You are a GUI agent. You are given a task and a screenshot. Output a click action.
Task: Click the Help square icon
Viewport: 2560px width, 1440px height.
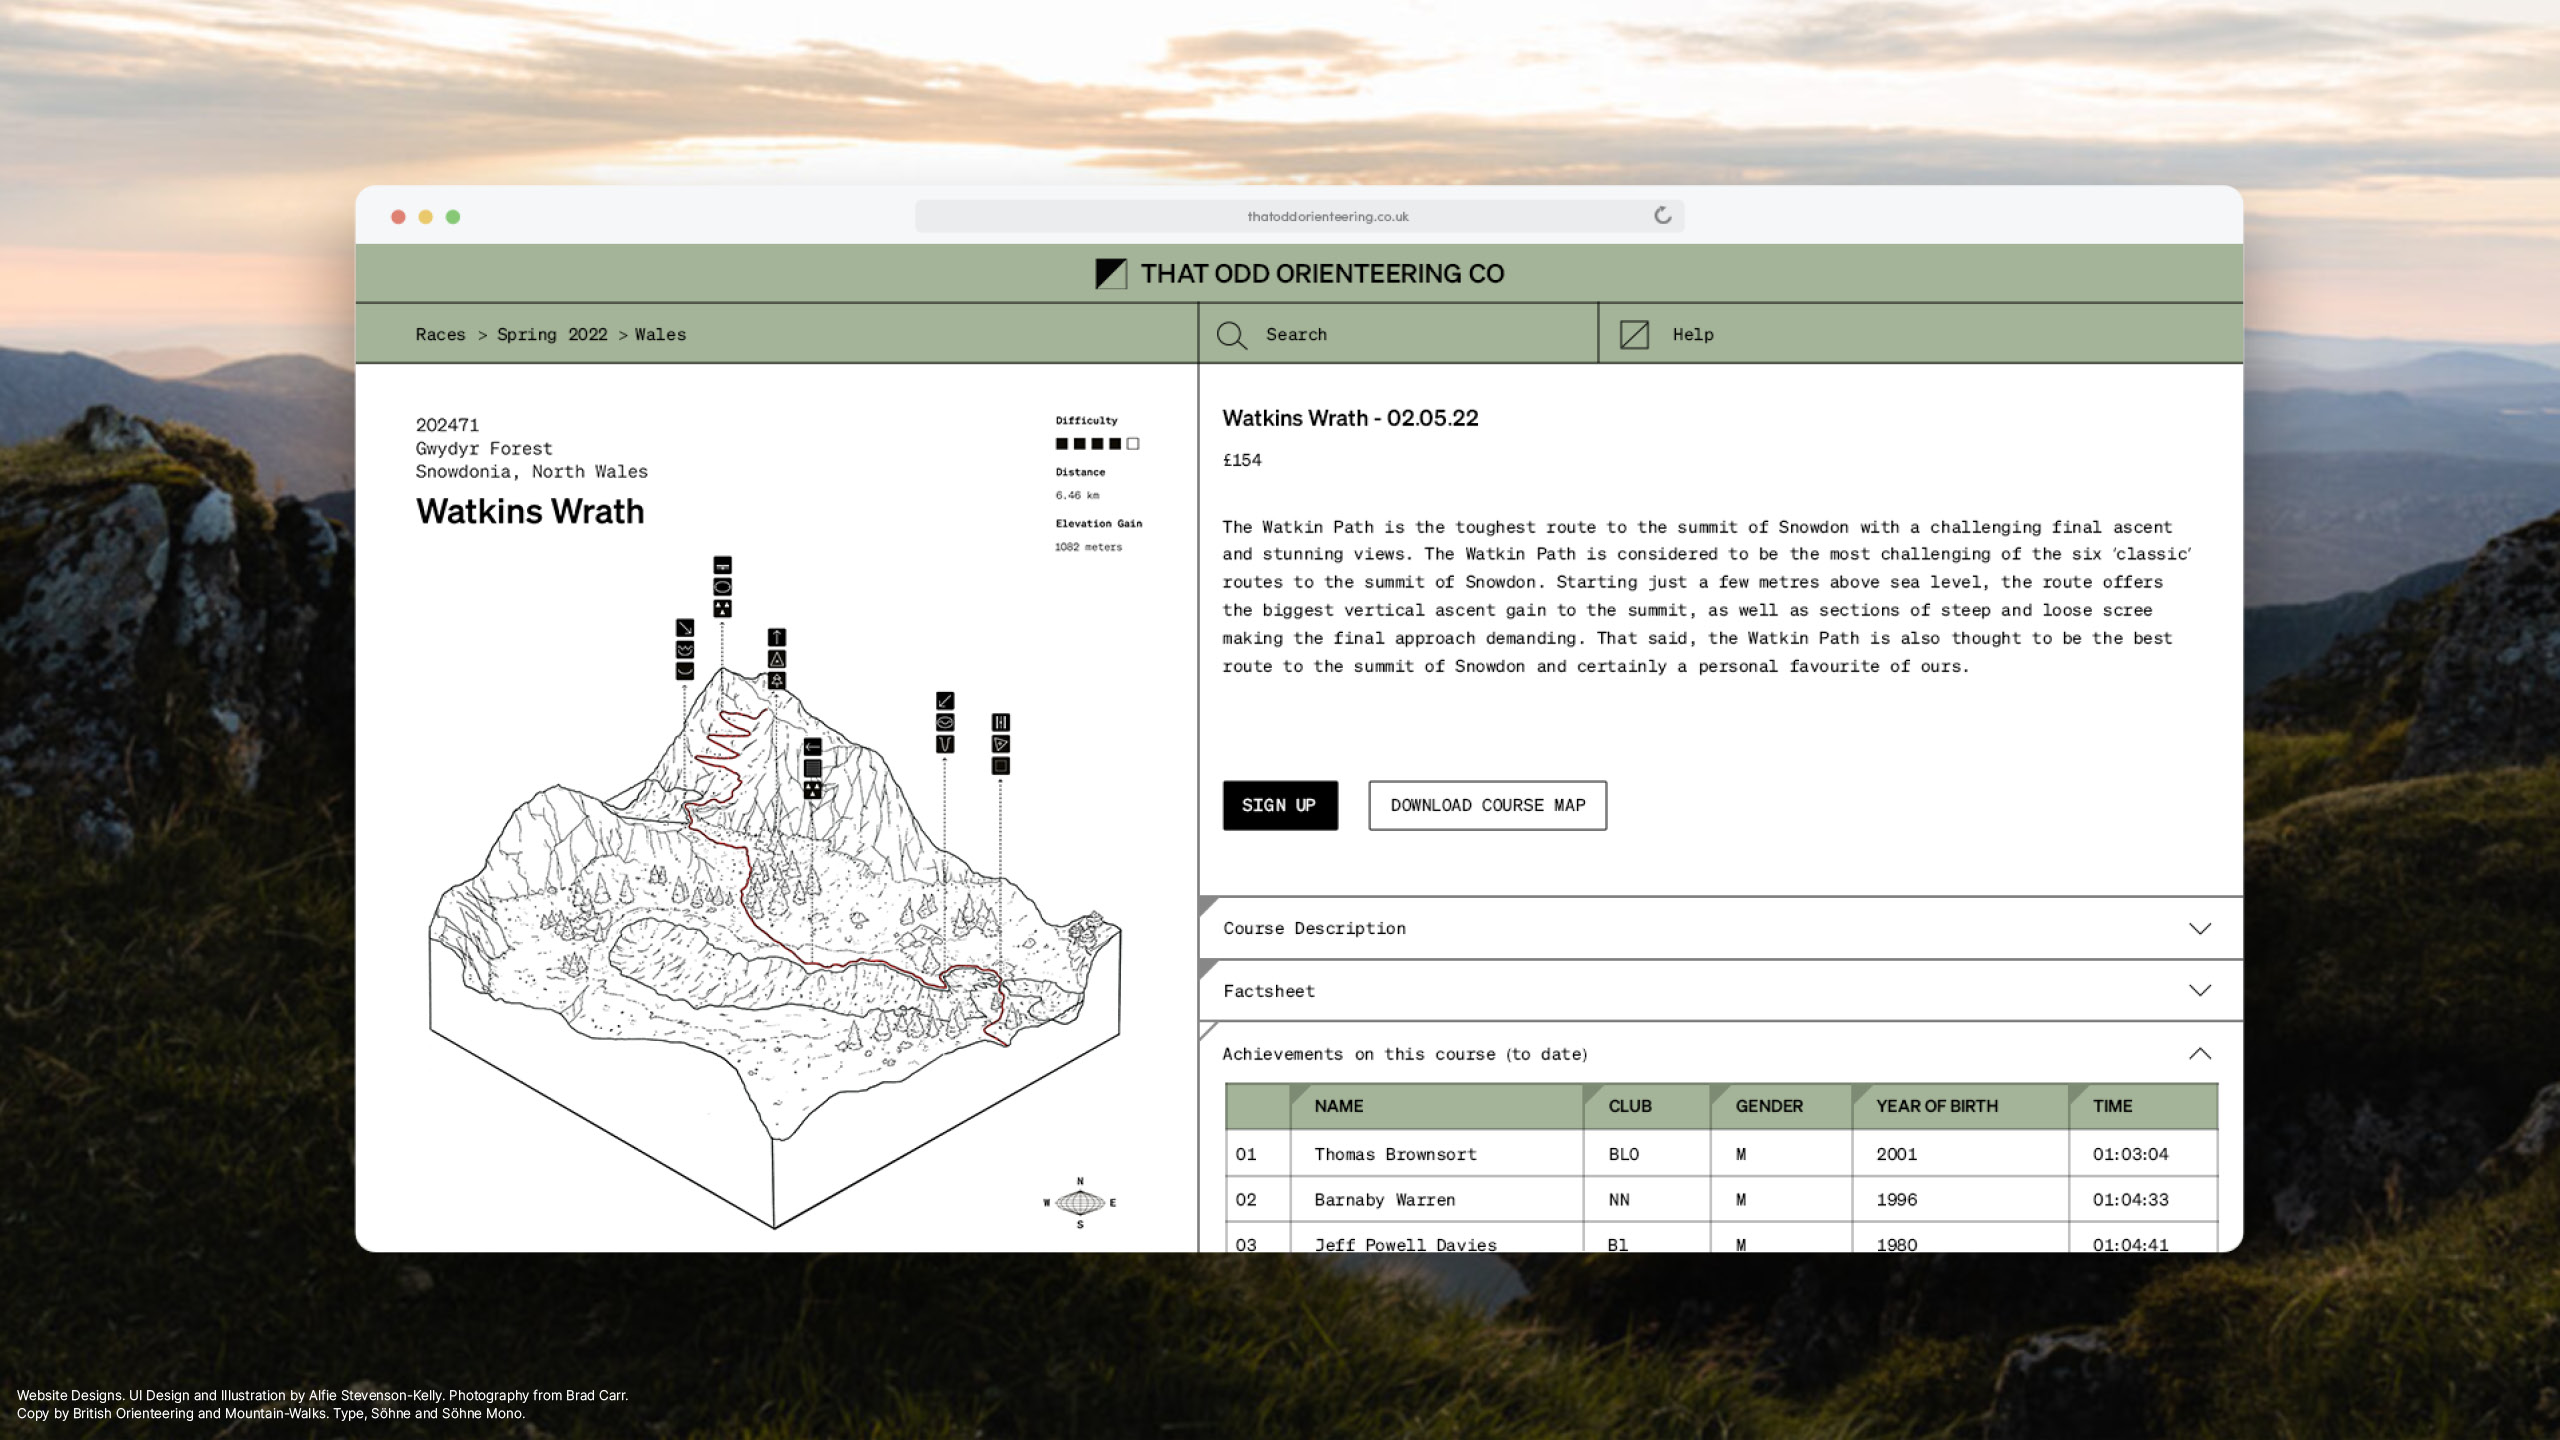point(1634,335)
